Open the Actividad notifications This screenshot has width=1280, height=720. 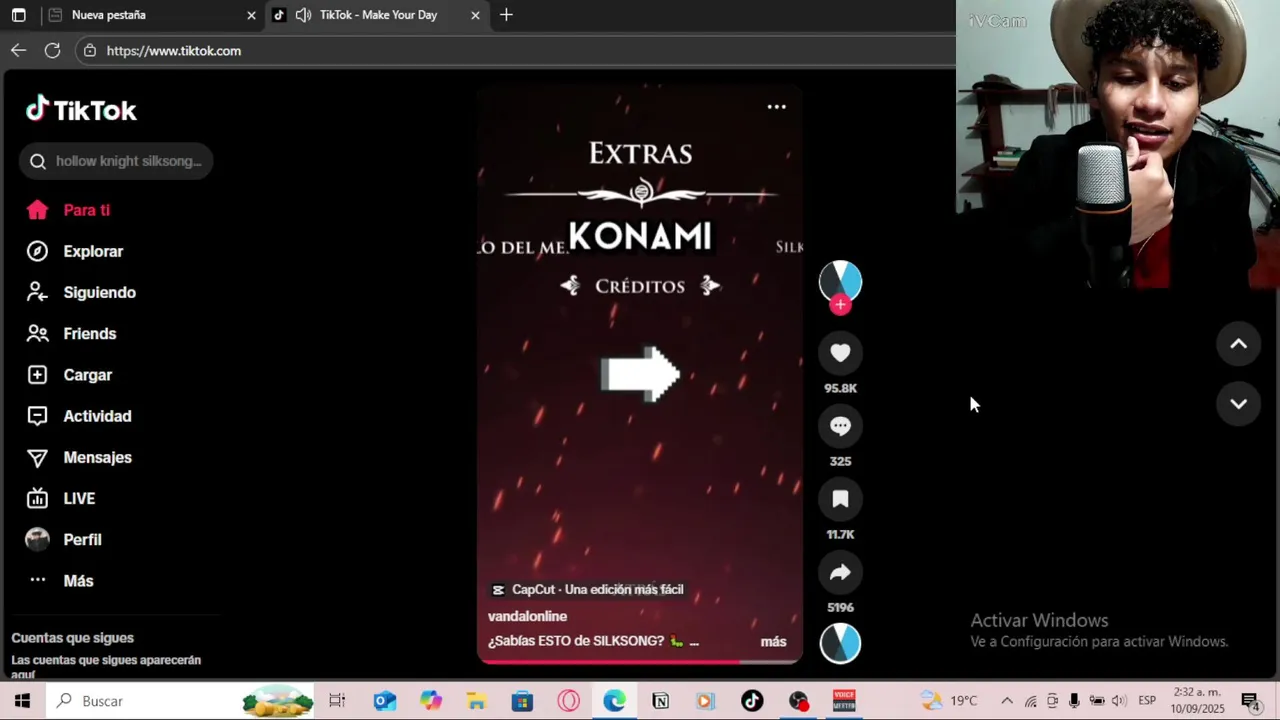tap(97, 416)
